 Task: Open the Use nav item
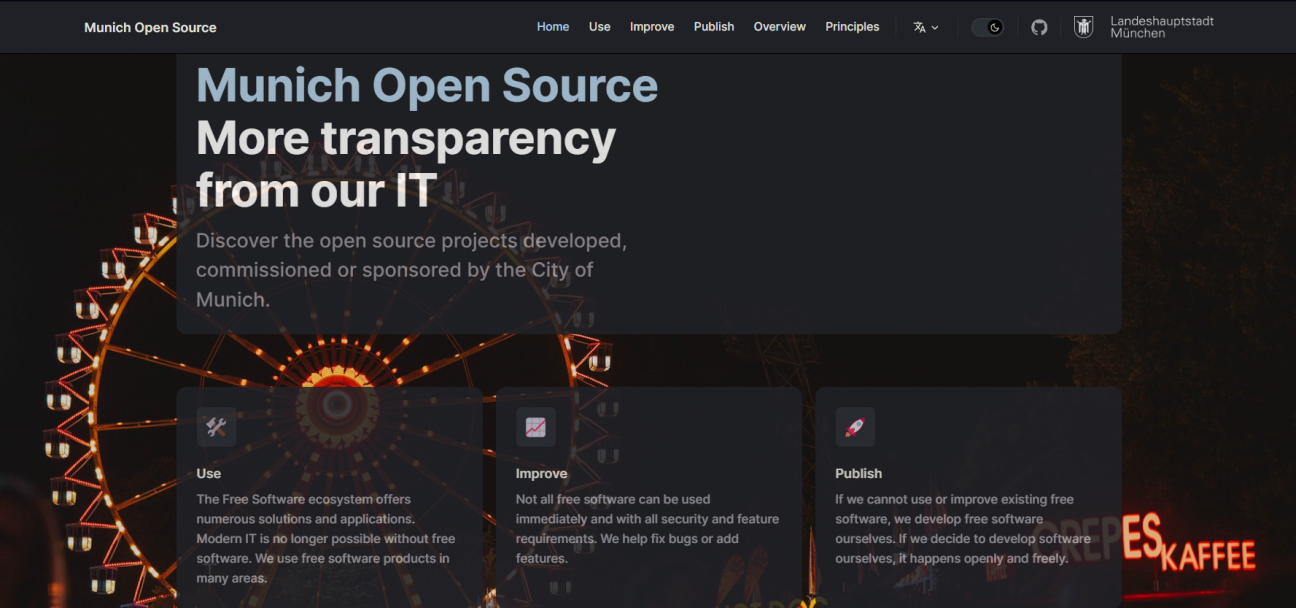click(600, 27)
